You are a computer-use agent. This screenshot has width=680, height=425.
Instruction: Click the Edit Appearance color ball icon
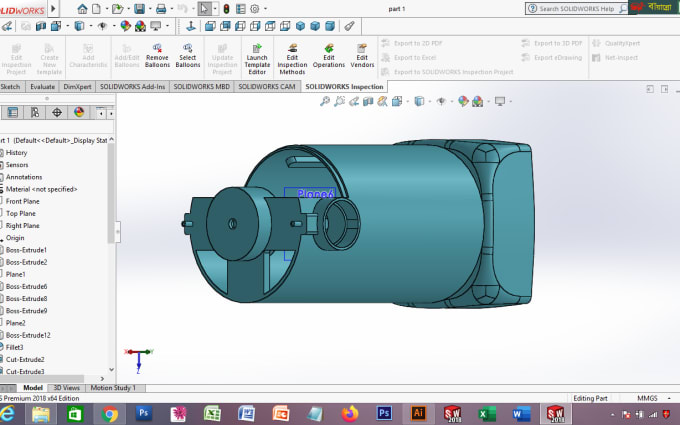point(125,26)
